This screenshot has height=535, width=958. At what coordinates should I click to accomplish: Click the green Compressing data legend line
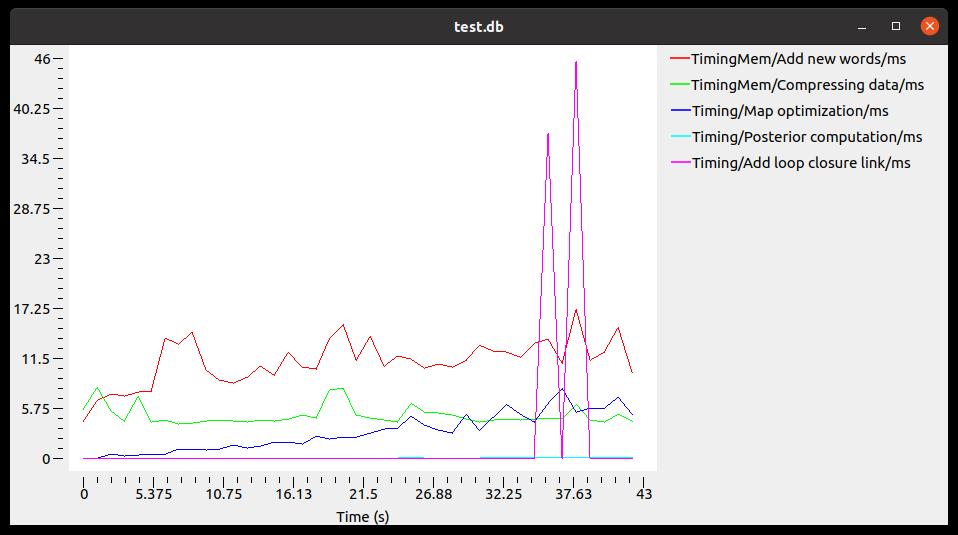coord(680,85)
